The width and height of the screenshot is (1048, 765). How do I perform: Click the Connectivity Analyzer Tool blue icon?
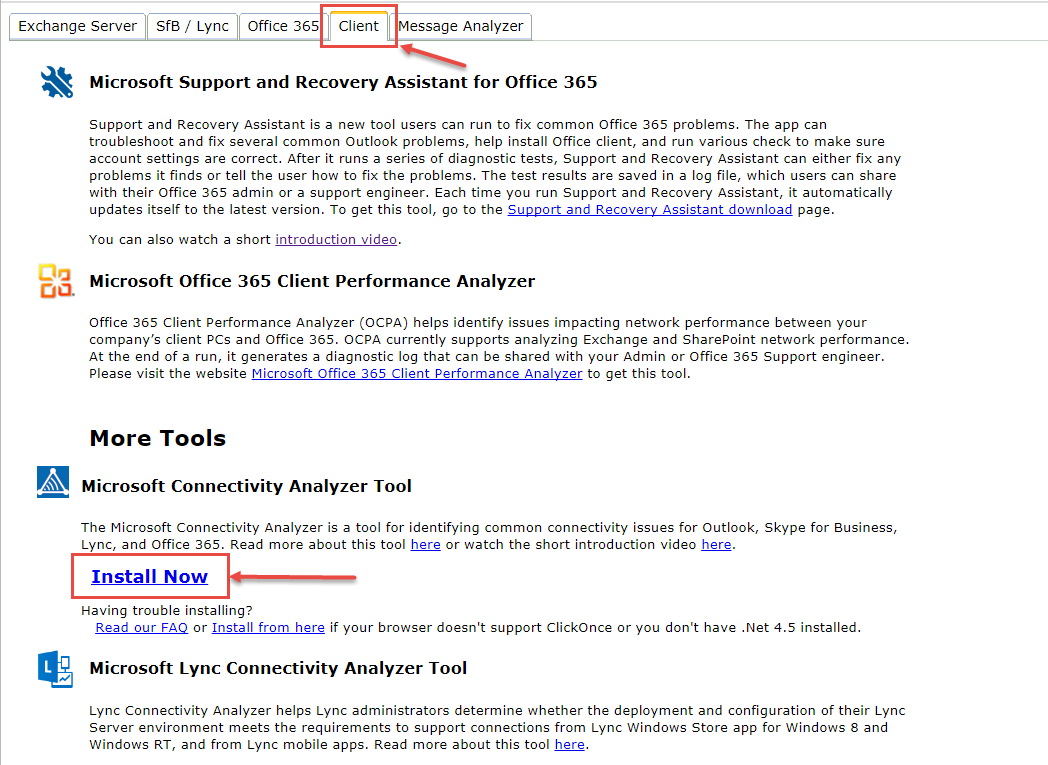(x=53, y=482)
